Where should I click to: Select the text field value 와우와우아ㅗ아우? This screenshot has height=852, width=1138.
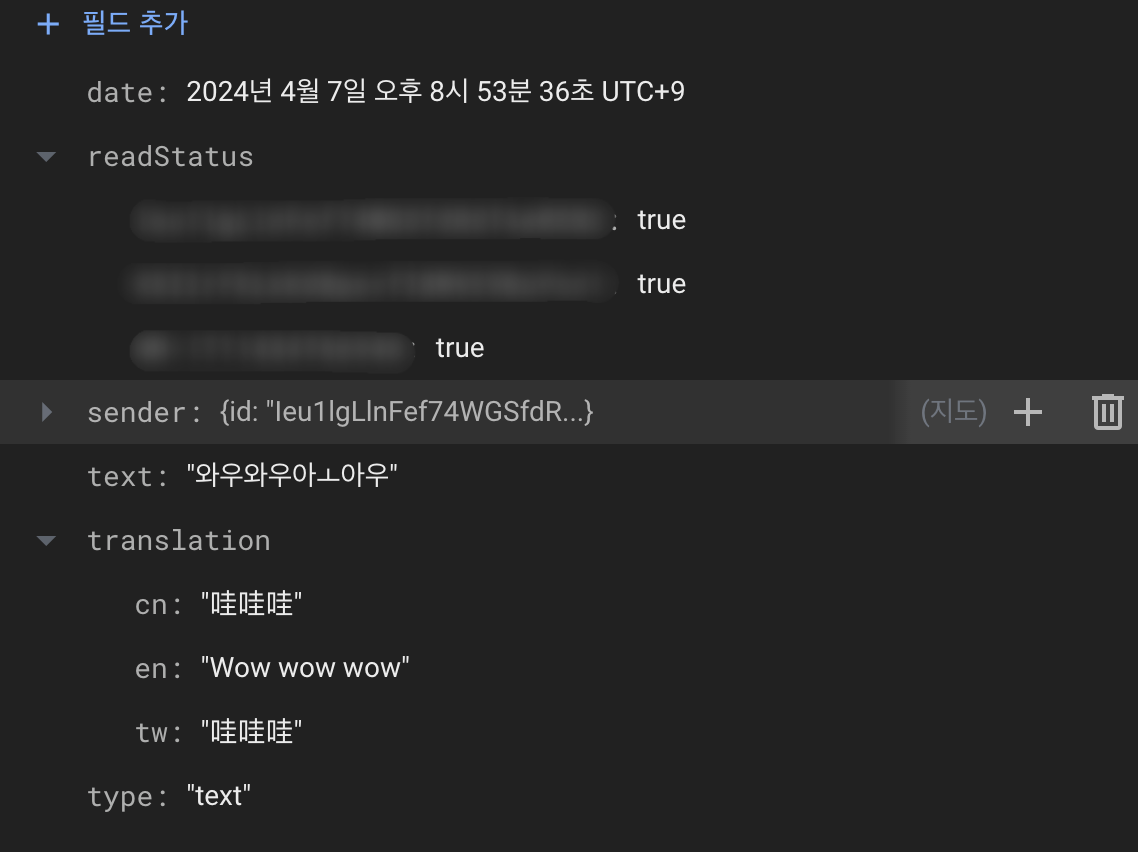tap(292, 476)
